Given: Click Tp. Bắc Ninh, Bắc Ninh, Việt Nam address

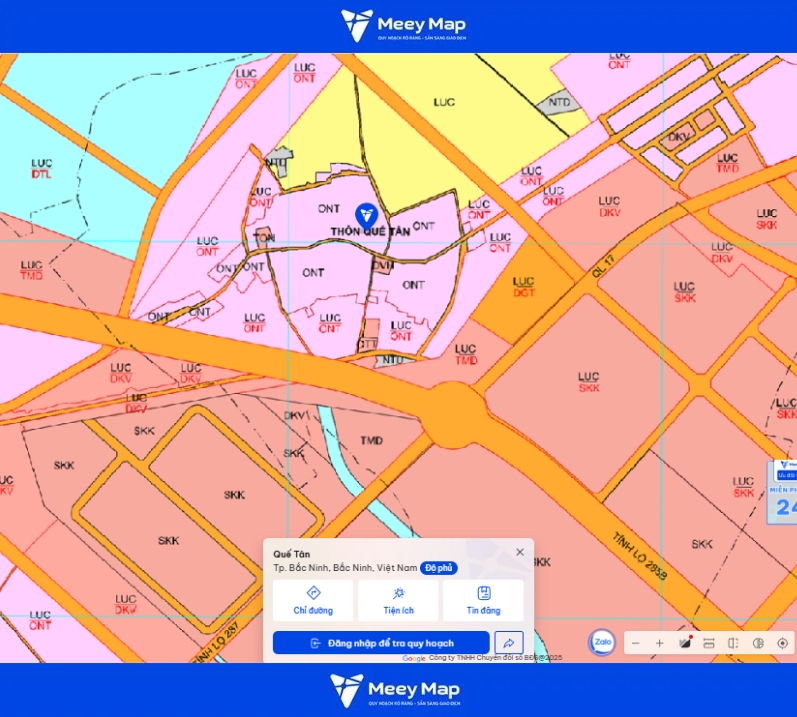Looking at the screenshot, I should [x=346, y=568].
